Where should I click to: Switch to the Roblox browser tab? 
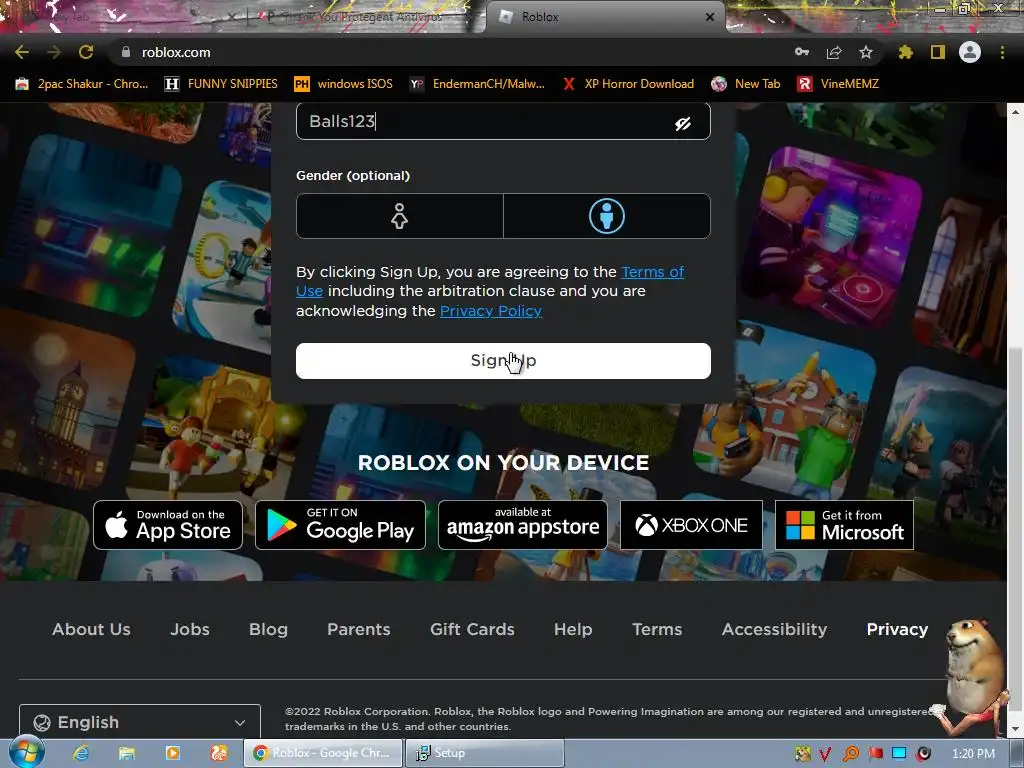coord(605,17)
